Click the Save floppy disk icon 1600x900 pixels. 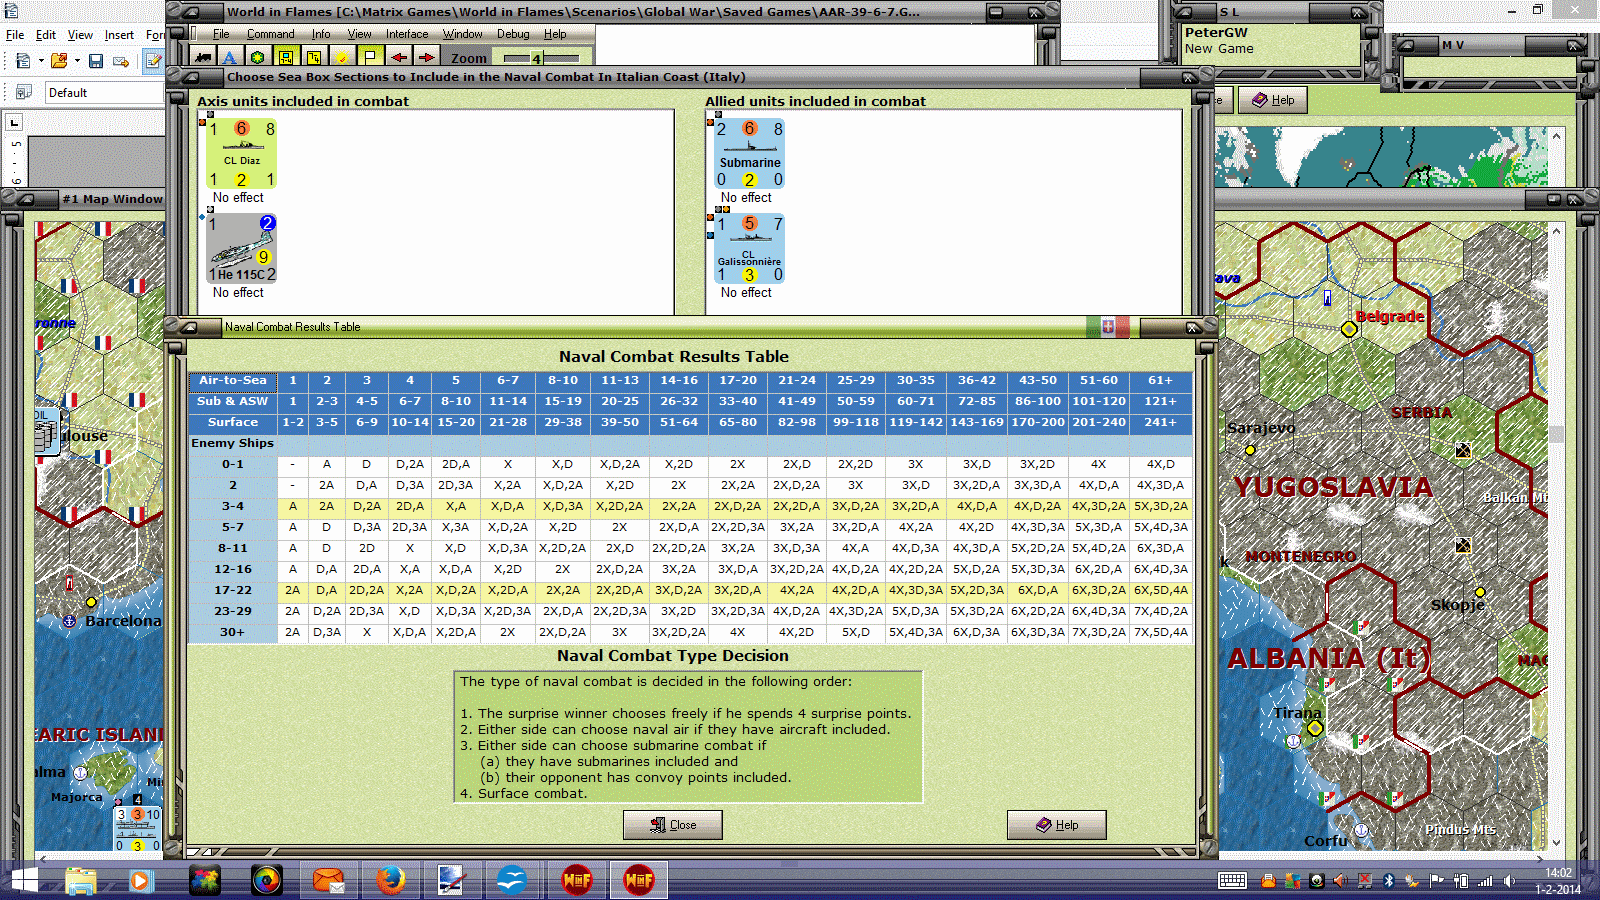click(96, 61)
